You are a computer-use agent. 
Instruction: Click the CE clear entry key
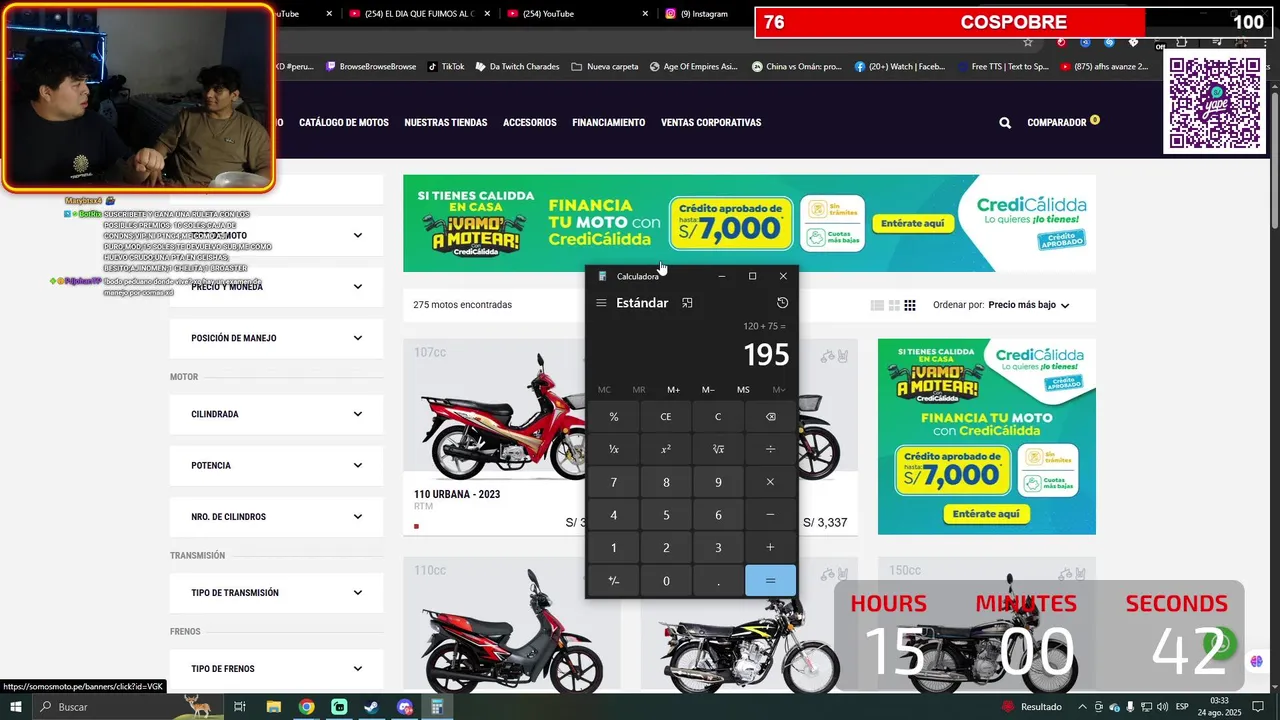(666, 417)
